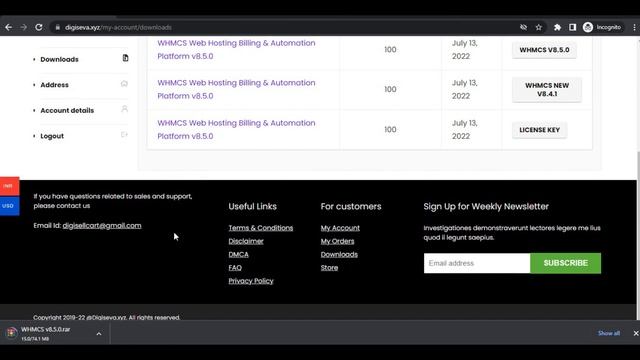Open Downloads link under For customers
Image resolution: width=640 pixels, height=360 pixels.
[339, 255]
